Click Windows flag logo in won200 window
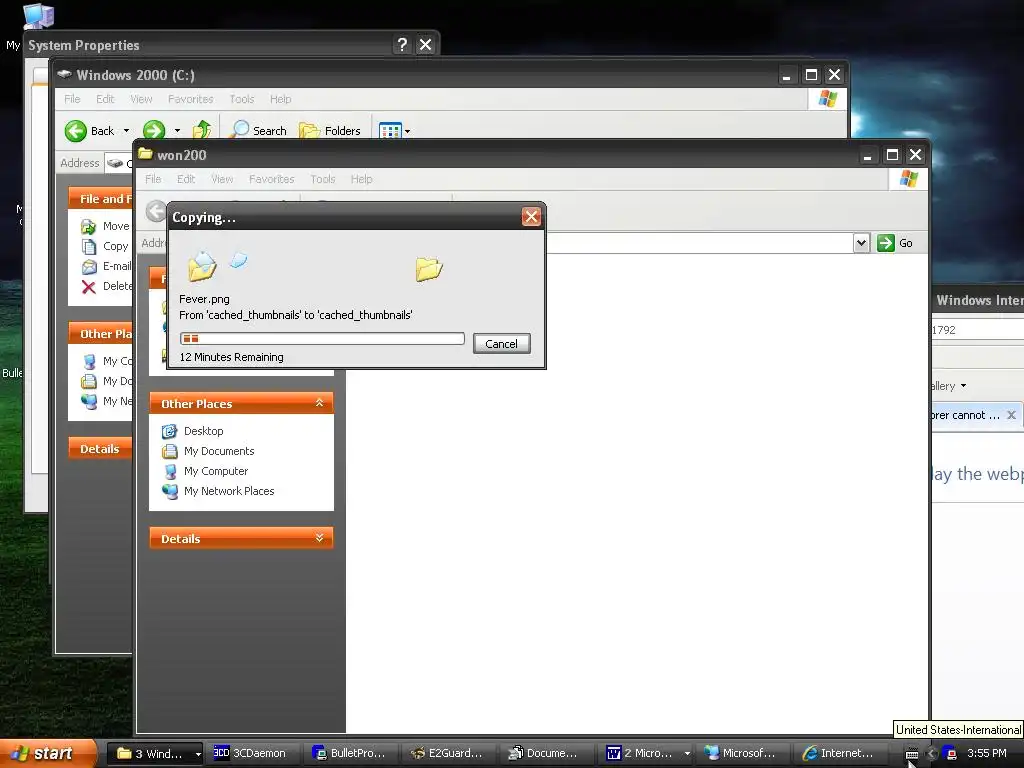1024x768 pixels. (x=908, y=178)
